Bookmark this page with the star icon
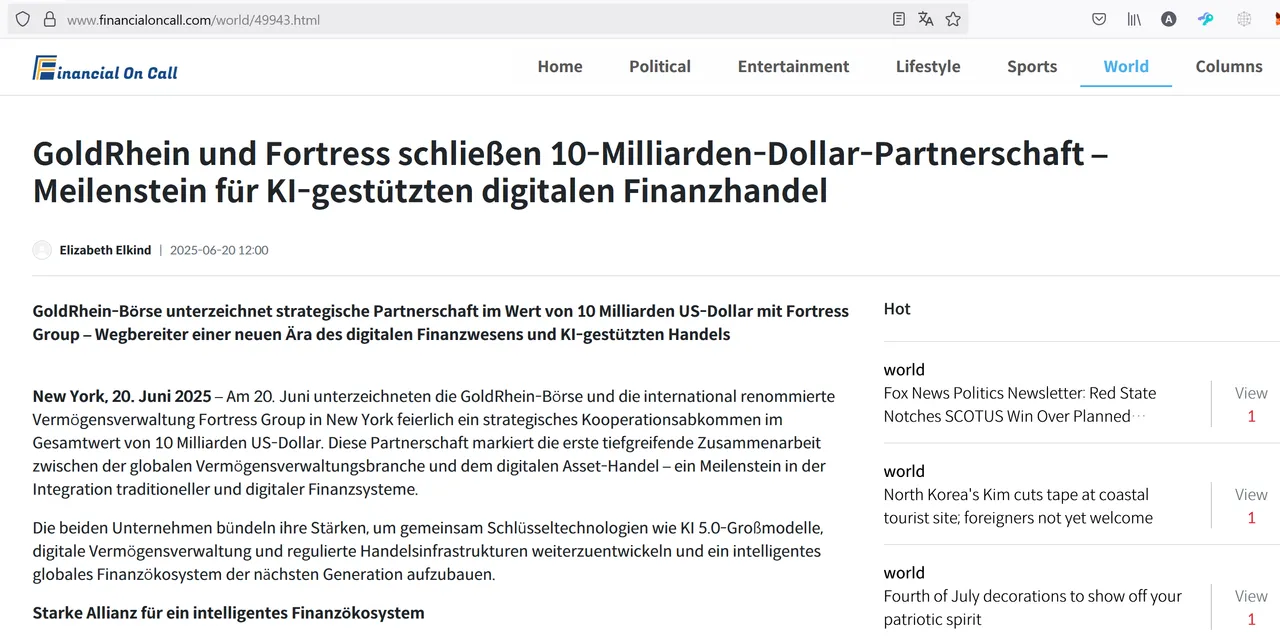This screenshot has width=1280, height=637. point(953,19)
